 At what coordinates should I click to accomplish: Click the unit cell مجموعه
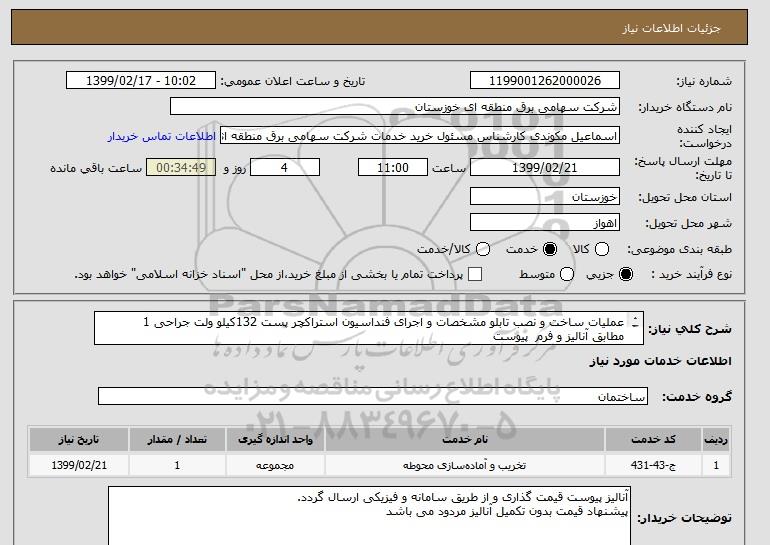tap(275, 465)
